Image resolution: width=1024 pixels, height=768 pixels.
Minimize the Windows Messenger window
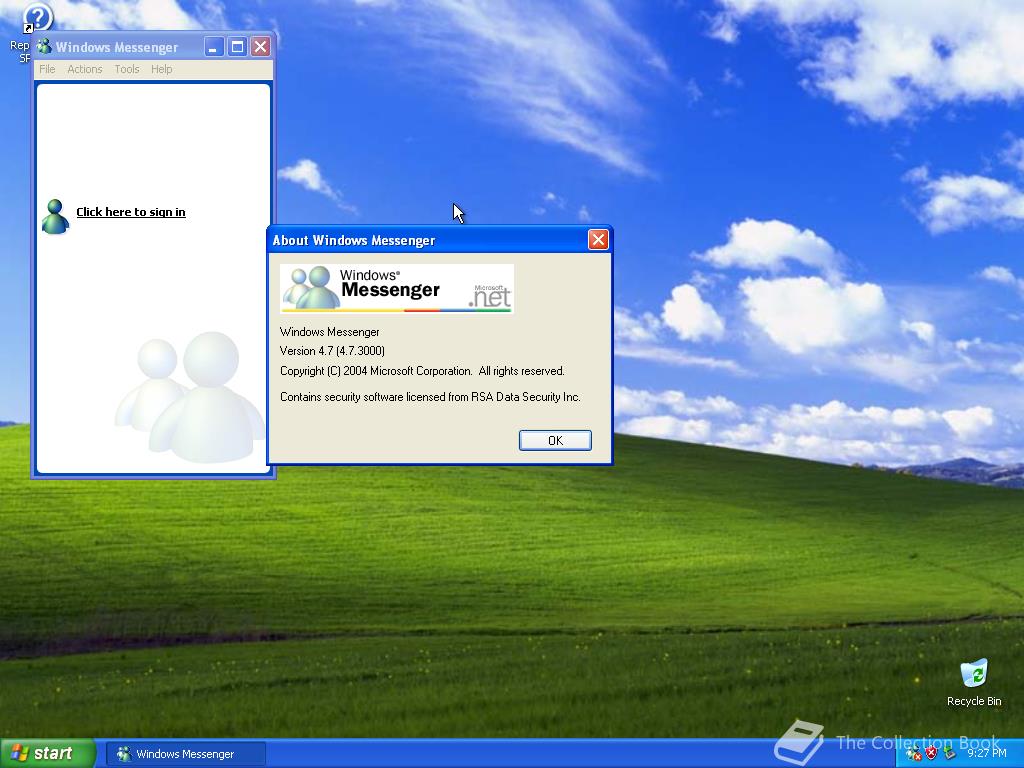point(214,46)
